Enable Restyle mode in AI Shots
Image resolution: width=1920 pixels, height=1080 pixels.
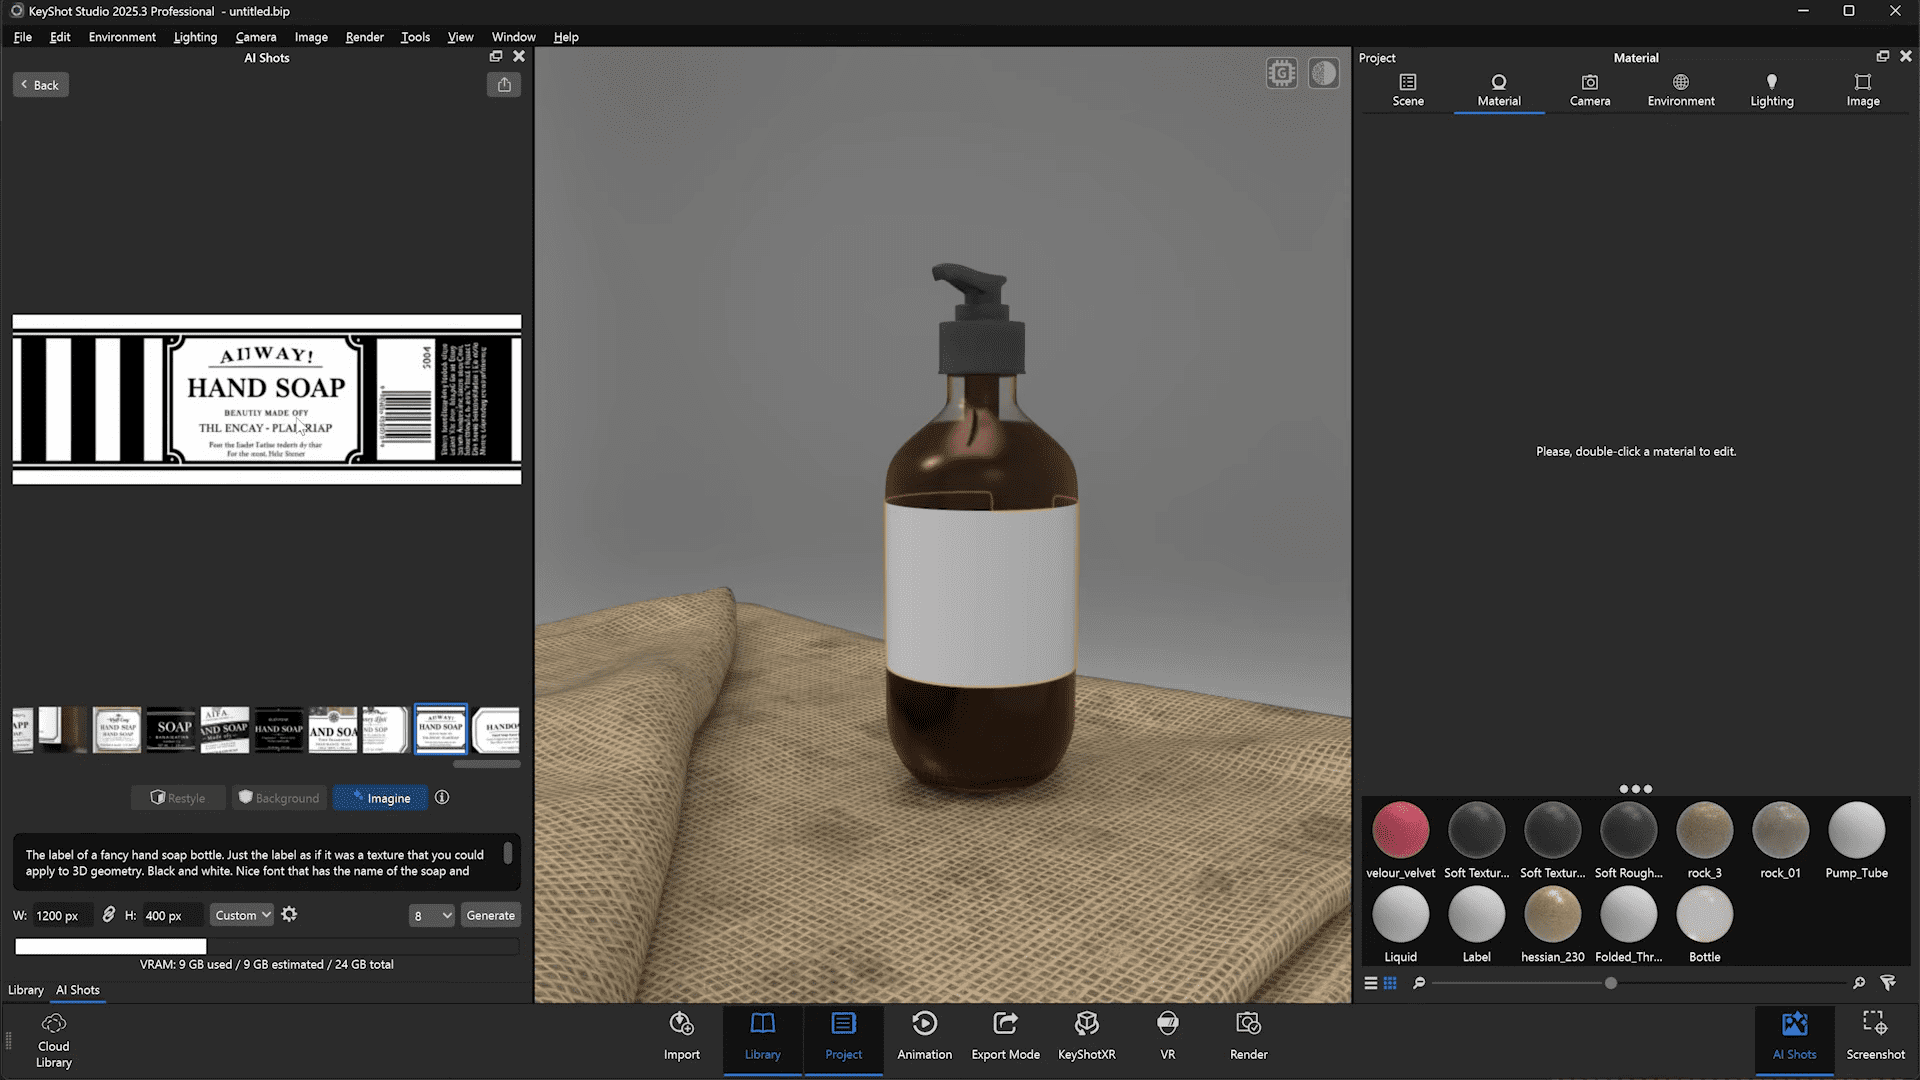coord(178,797)
